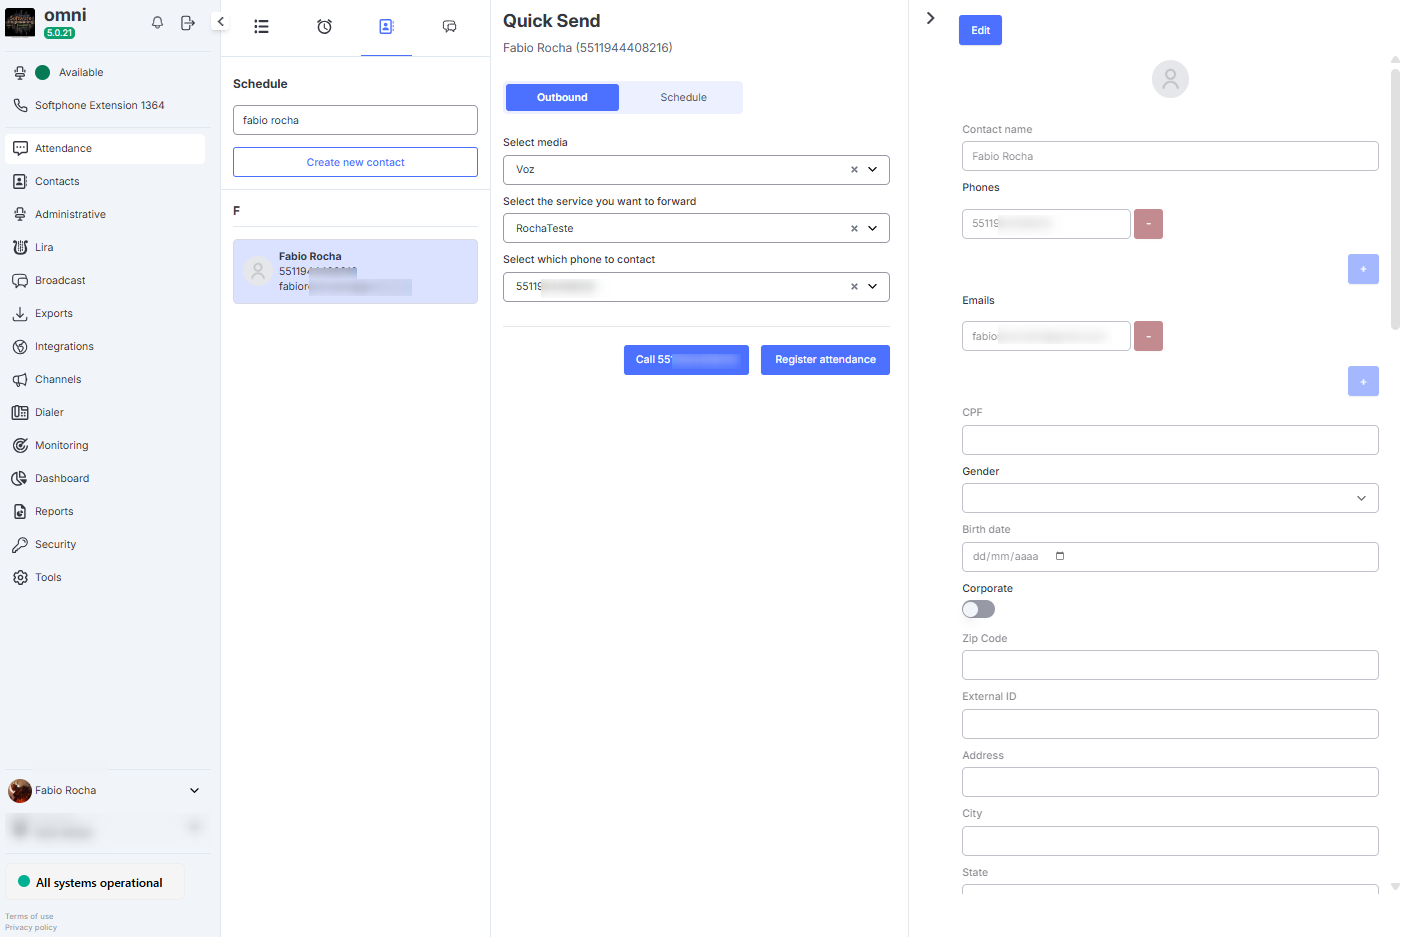Click the Birth date field
This screenshot has height=937, width=1413.
pos(1170,557)
